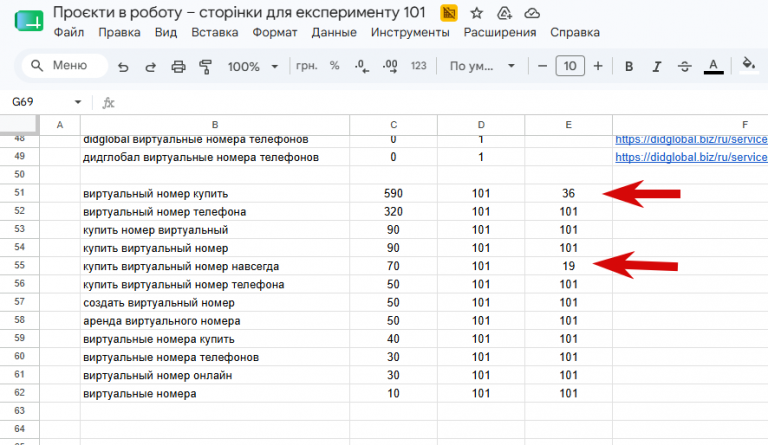Select column C header
This screenshot has width=768, height=445.
pyautogui.click(x=393, y=125)
